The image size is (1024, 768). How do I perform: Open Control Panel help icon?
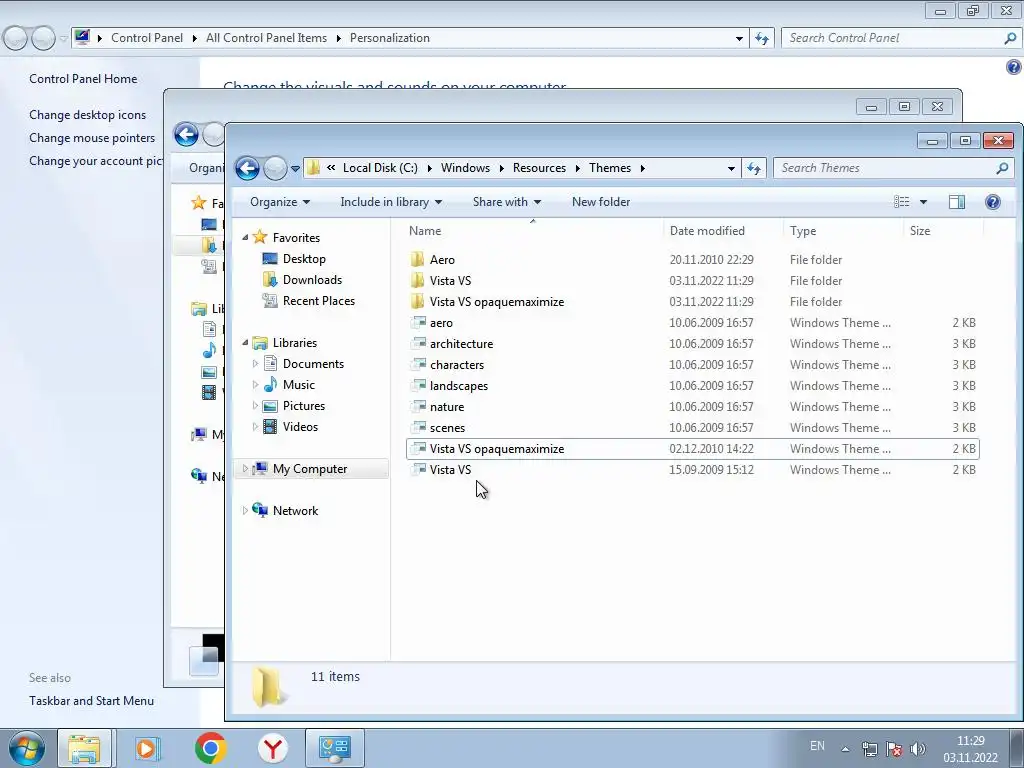tap(1014, 67)
